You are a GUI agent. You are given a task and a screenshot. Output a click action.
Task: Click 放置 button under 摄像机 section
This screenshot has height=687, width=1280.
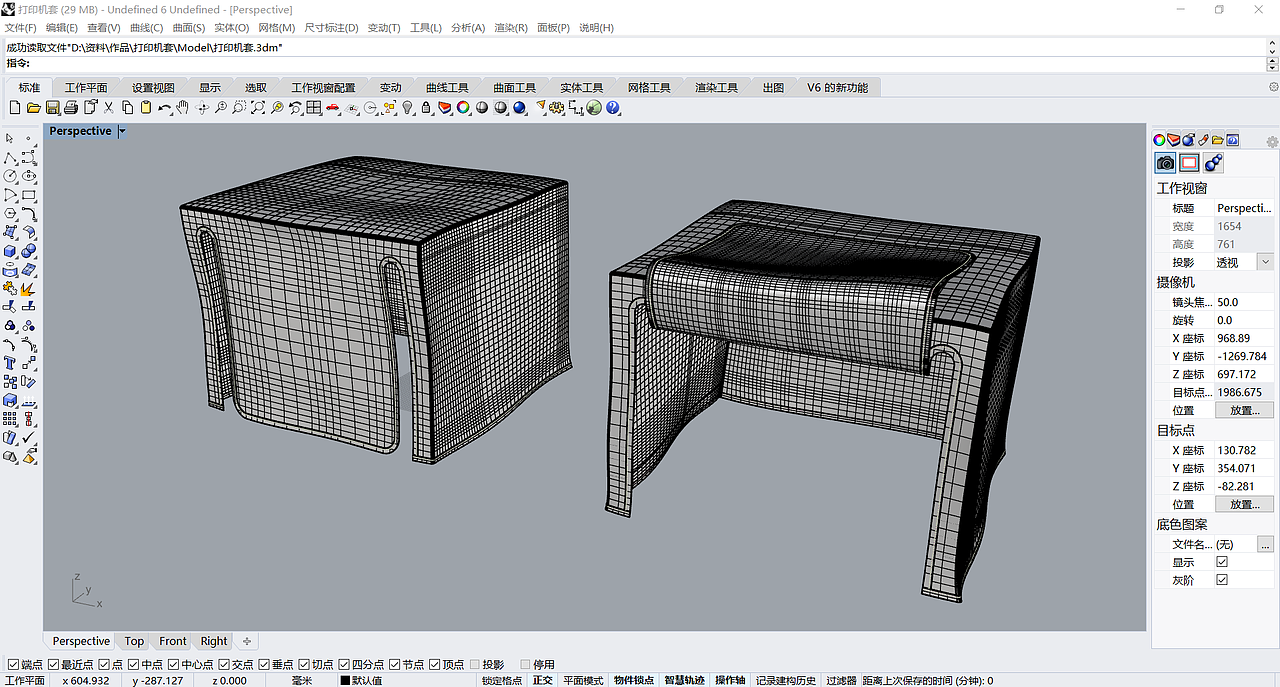tap(1244, 410)
